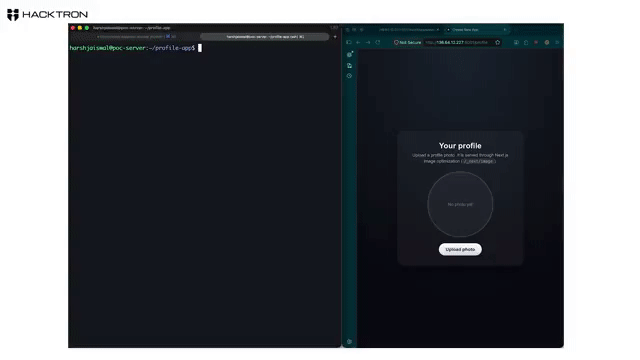
Task: Focus the browser address bar URL
Action: [456, 42]
